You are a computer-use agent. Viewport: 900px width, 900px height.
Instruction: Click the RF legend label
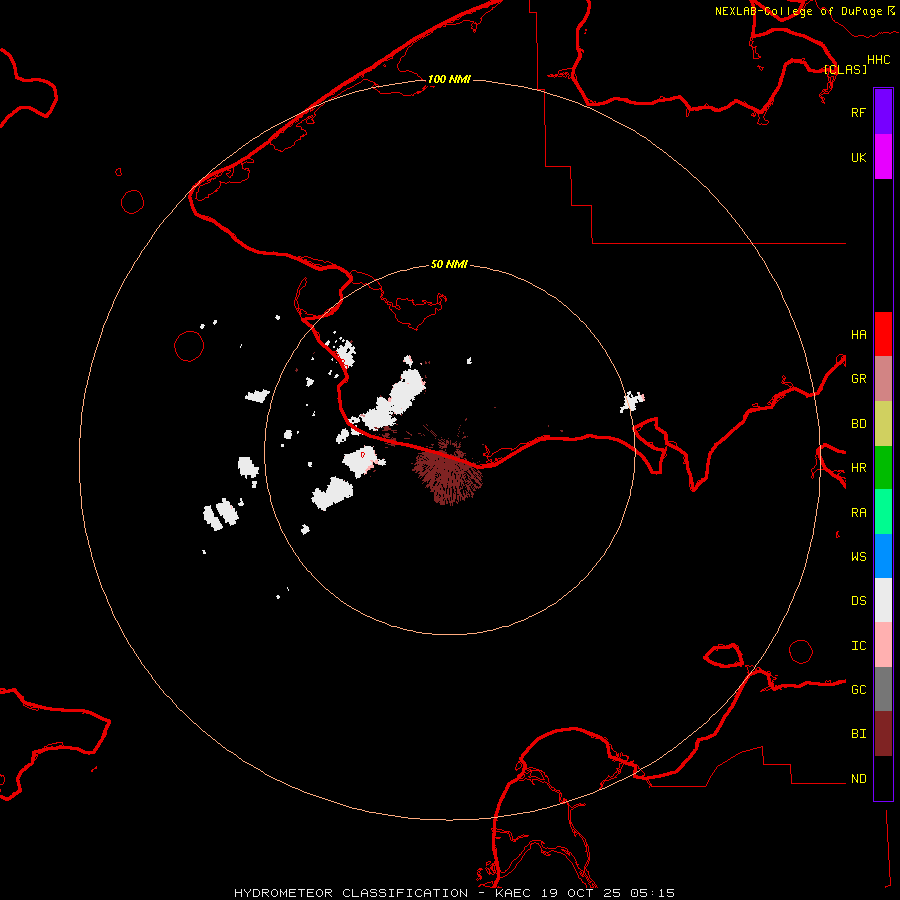[858, 112]
